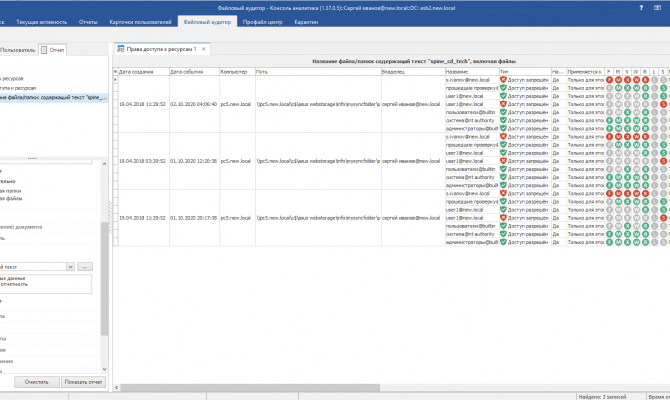Click red M icon for s.ivanov, 20:17:38 record
This screenshot has width=670, height=400.
pyautogui.click(x=618, y=194)
